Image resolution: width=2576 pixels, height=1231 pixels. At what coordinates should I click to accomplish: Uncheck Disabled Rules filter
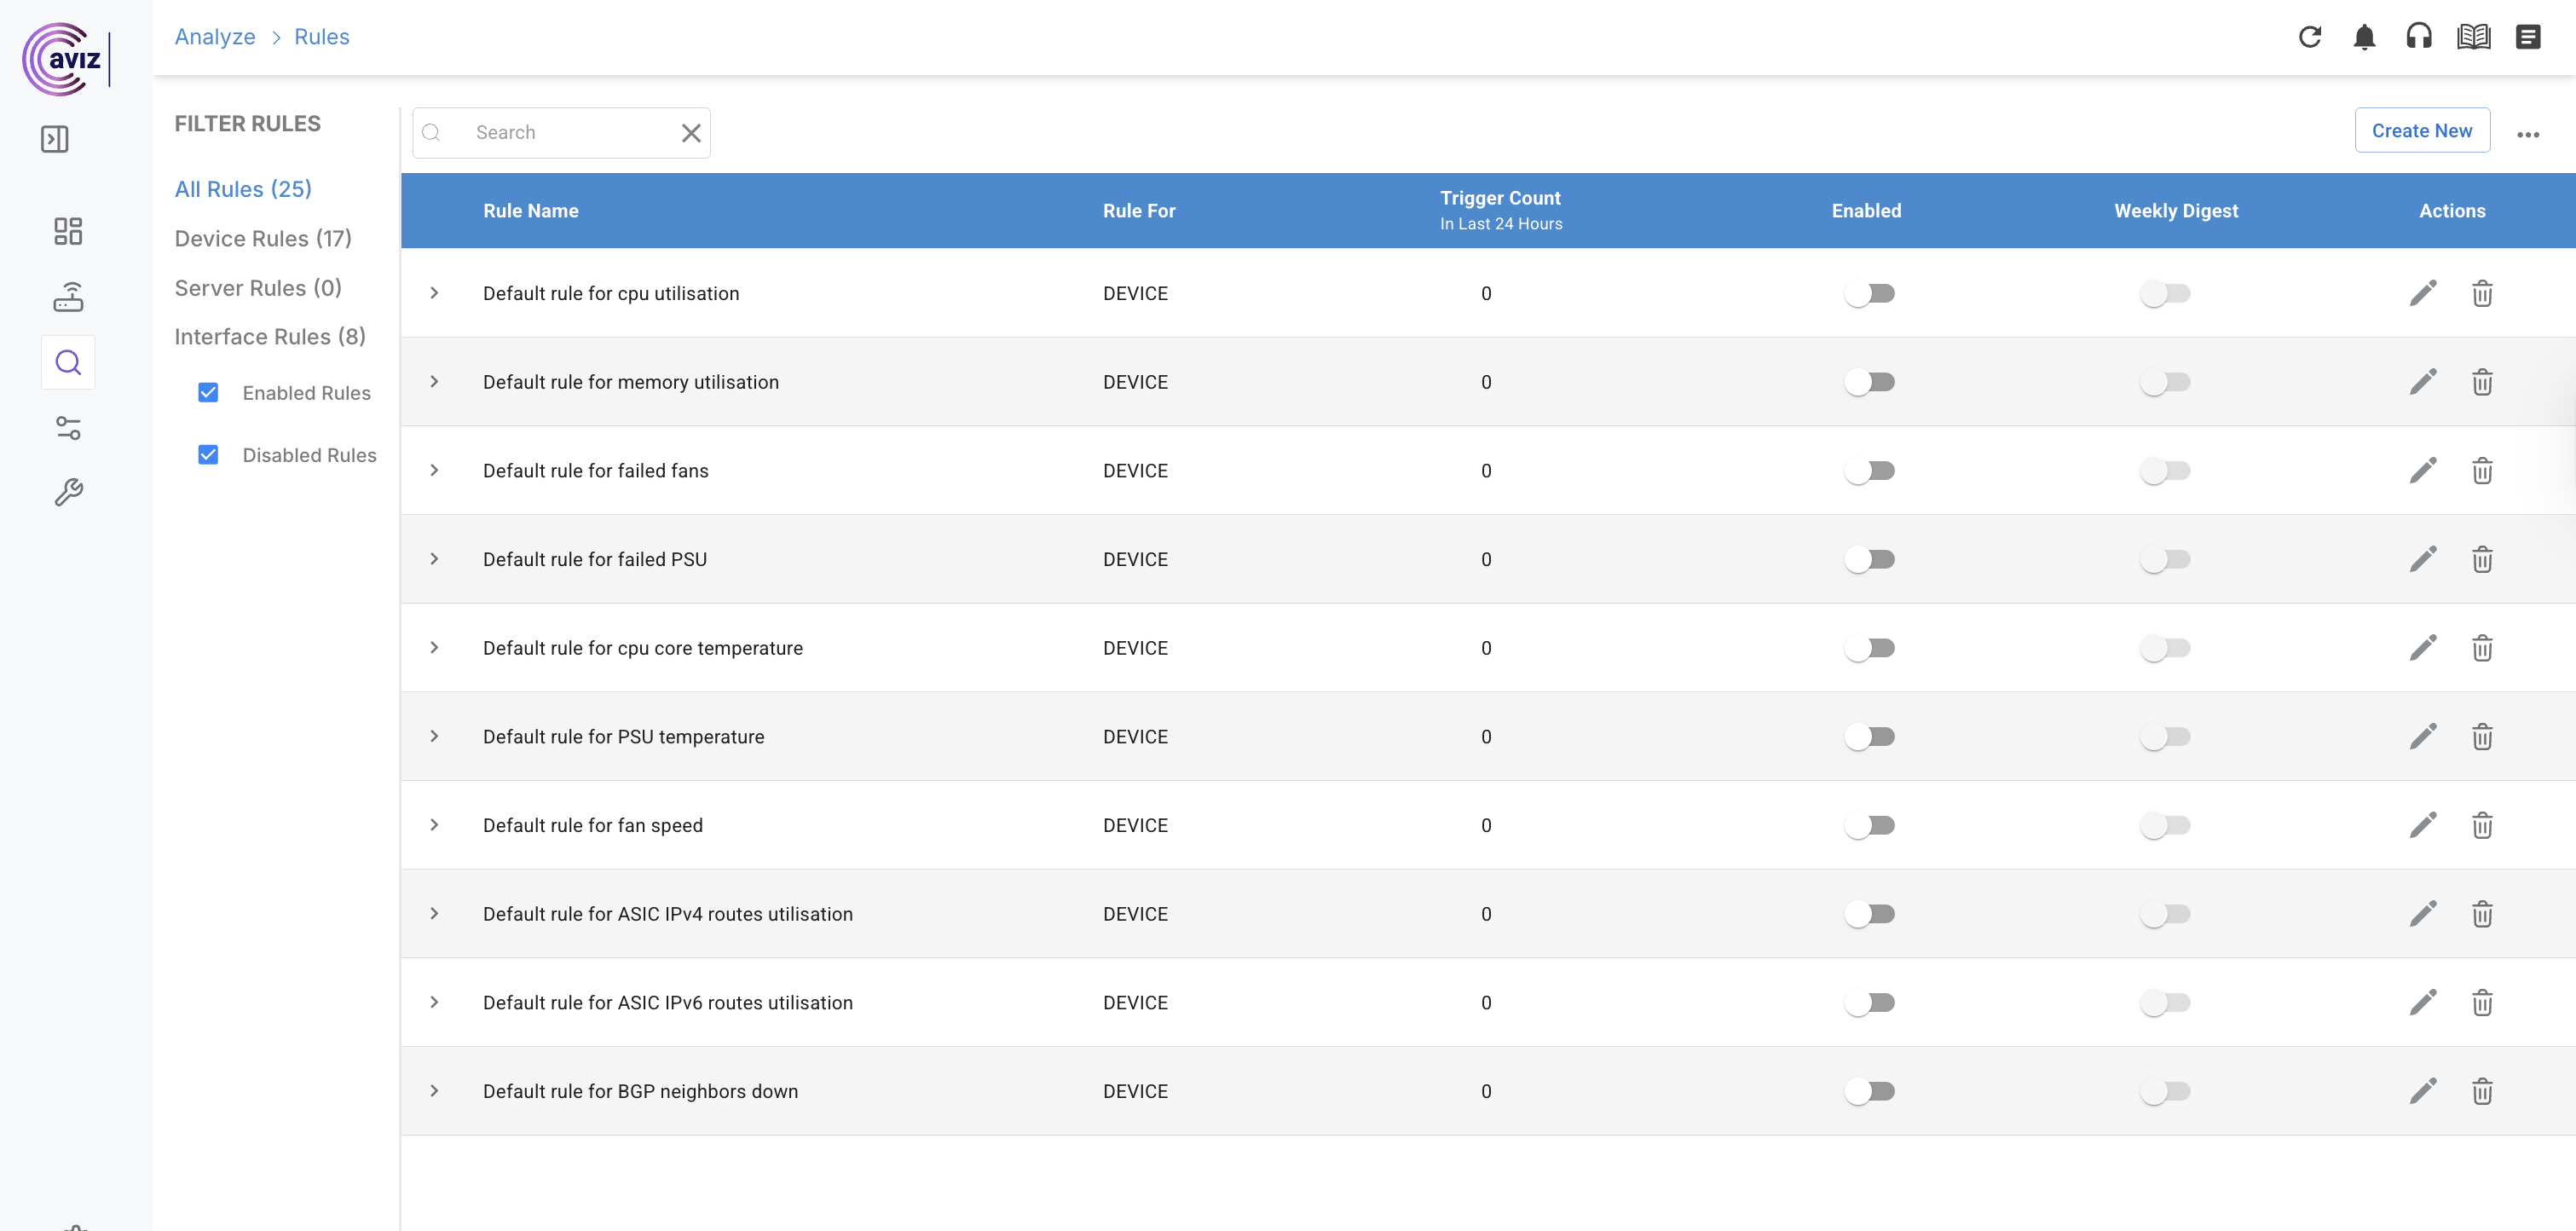[208, 455]
